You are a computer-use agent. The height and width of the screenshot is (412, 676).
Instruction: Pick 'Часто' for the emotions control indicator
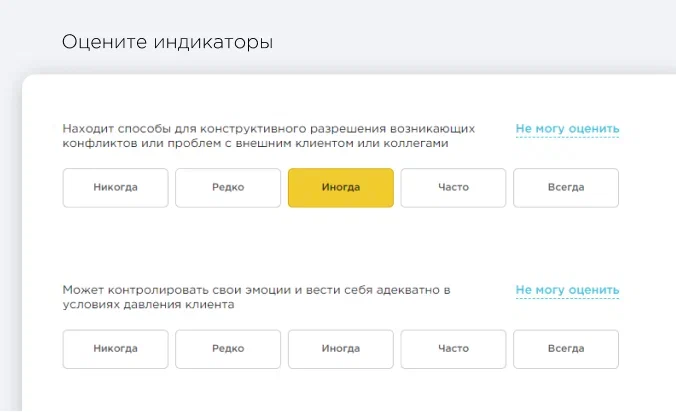pyautogui.click(x=453, y=349)
